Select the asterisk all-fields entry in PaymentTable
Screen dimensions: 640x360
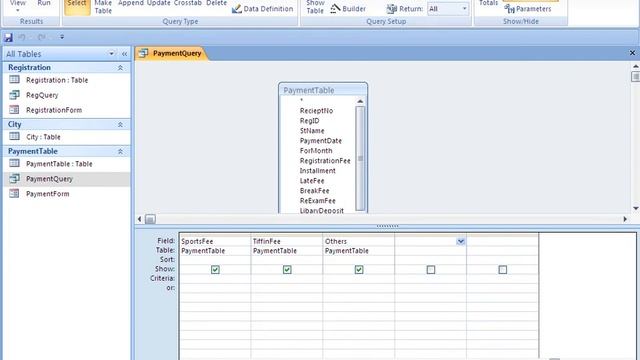pyautogui.click(x=301, y=100)
